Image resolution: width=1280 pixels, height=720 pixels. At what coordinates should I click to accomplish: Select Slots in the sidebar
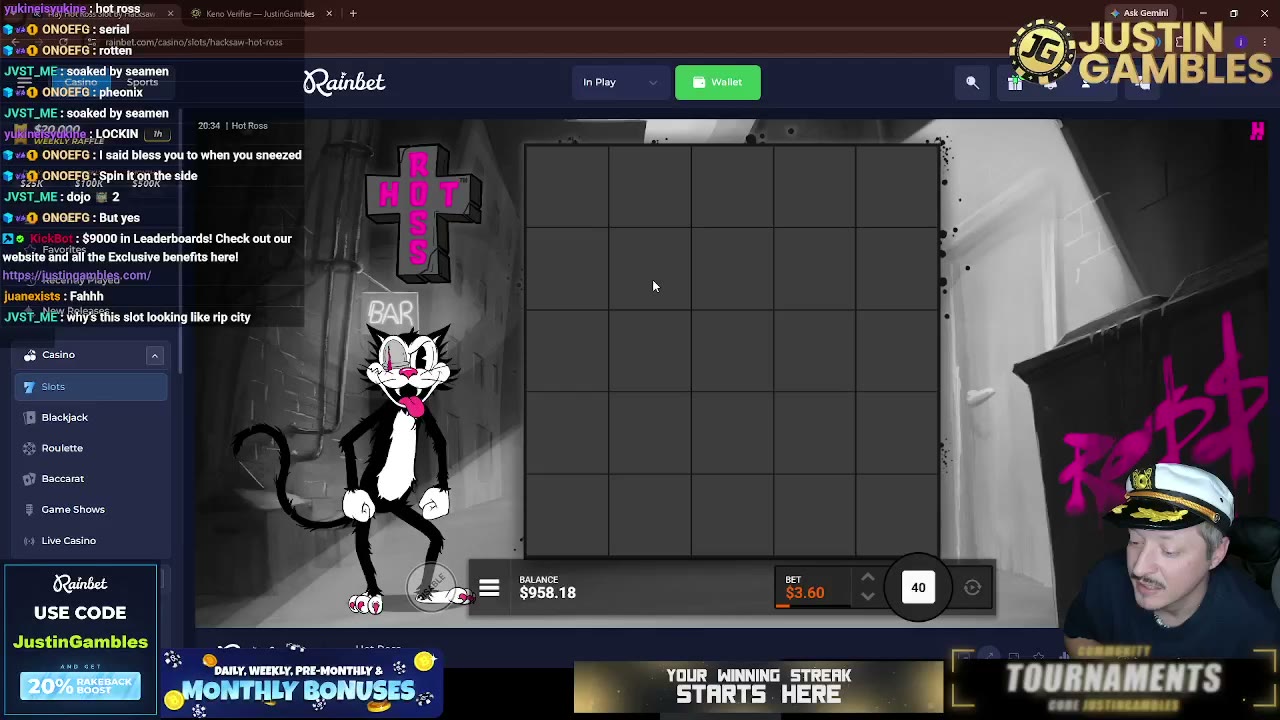(x=91, y=386)
